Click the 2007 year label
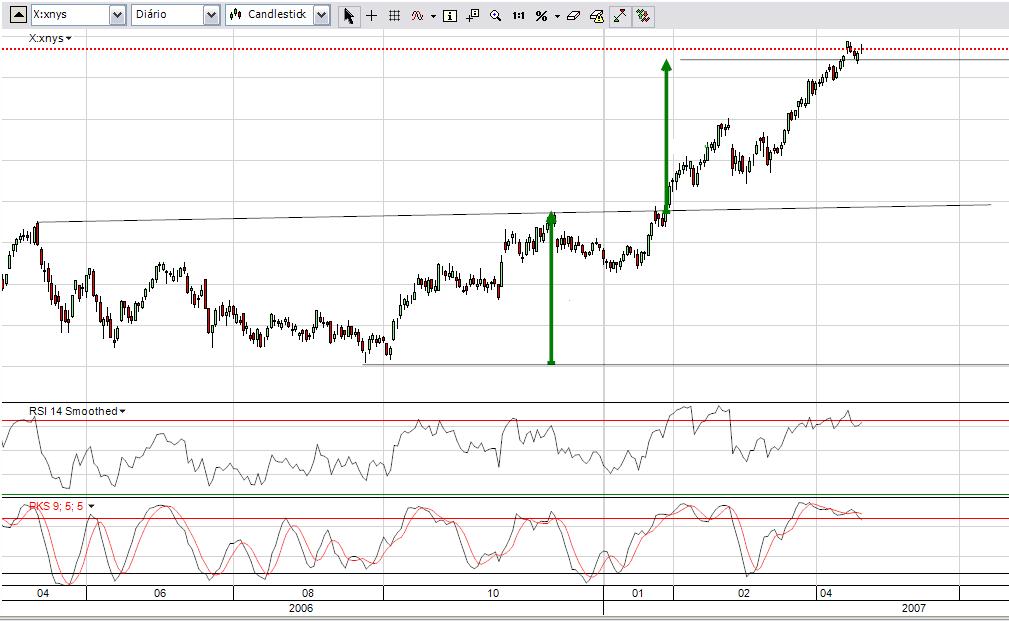Screen dimensions: 1009x621 (x=914, y=608)
